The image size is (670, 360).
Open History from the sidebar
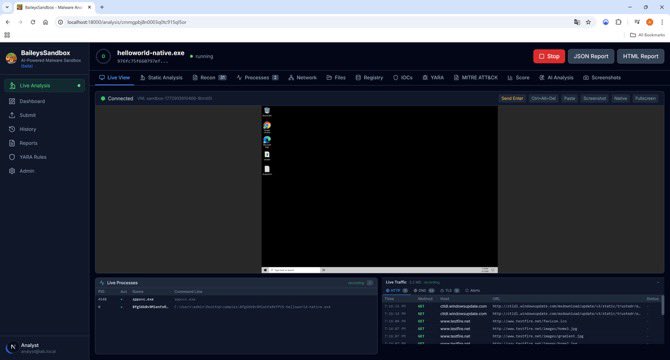44,129
